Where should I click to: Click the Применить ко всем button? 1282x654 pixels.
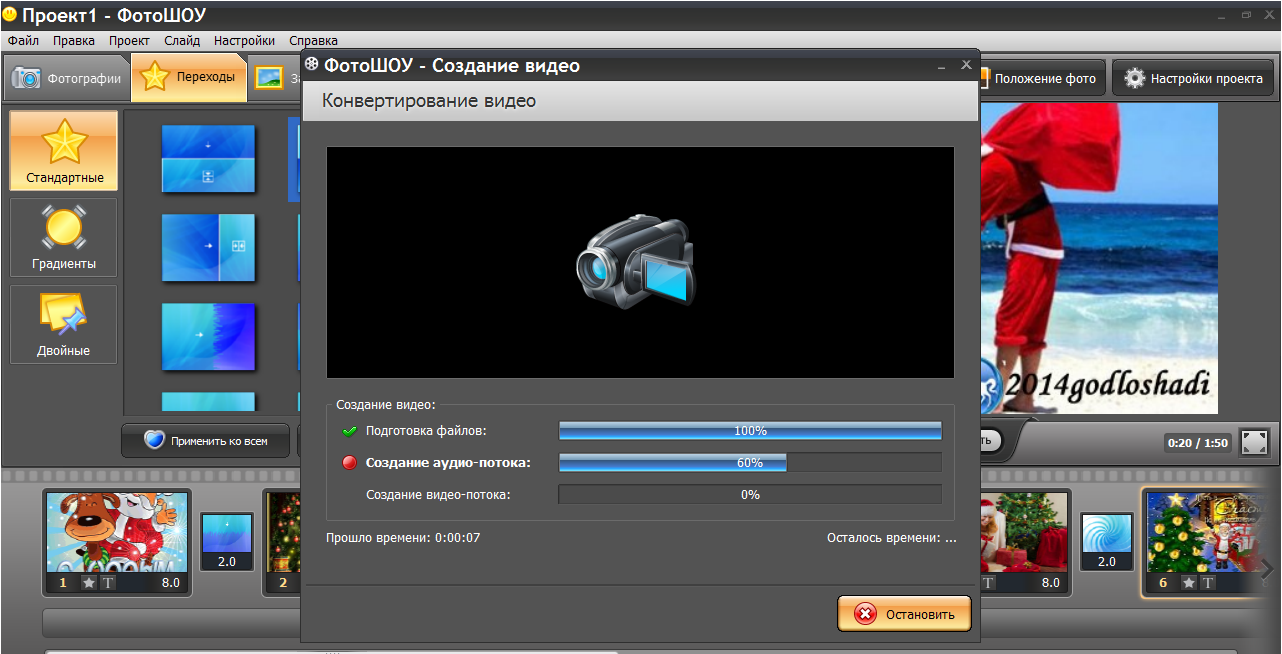[206, 440]
